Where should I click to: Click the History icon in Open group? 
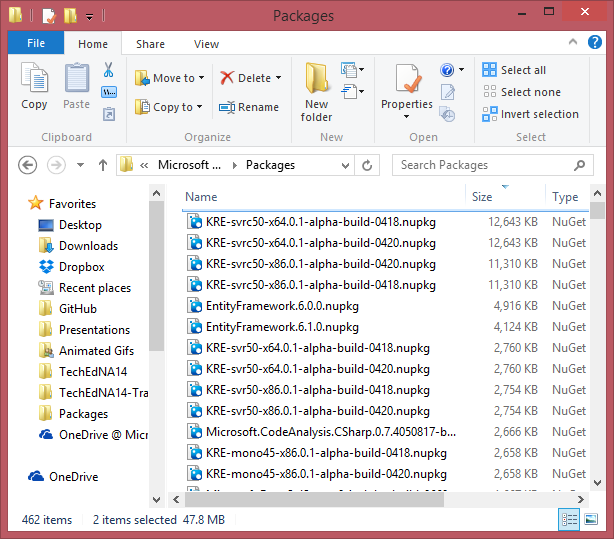447,114
